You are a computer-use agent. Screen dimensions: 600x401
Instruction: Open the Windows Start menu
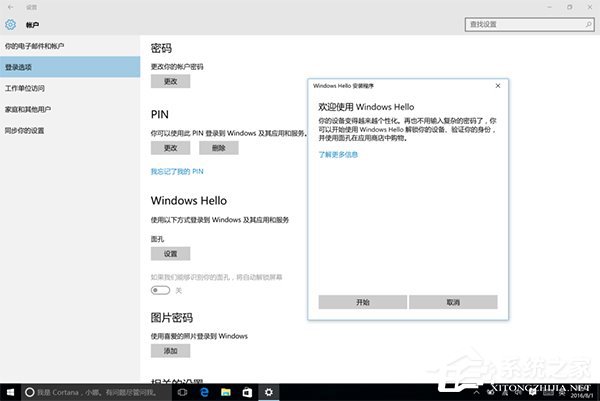click(10, 392)
